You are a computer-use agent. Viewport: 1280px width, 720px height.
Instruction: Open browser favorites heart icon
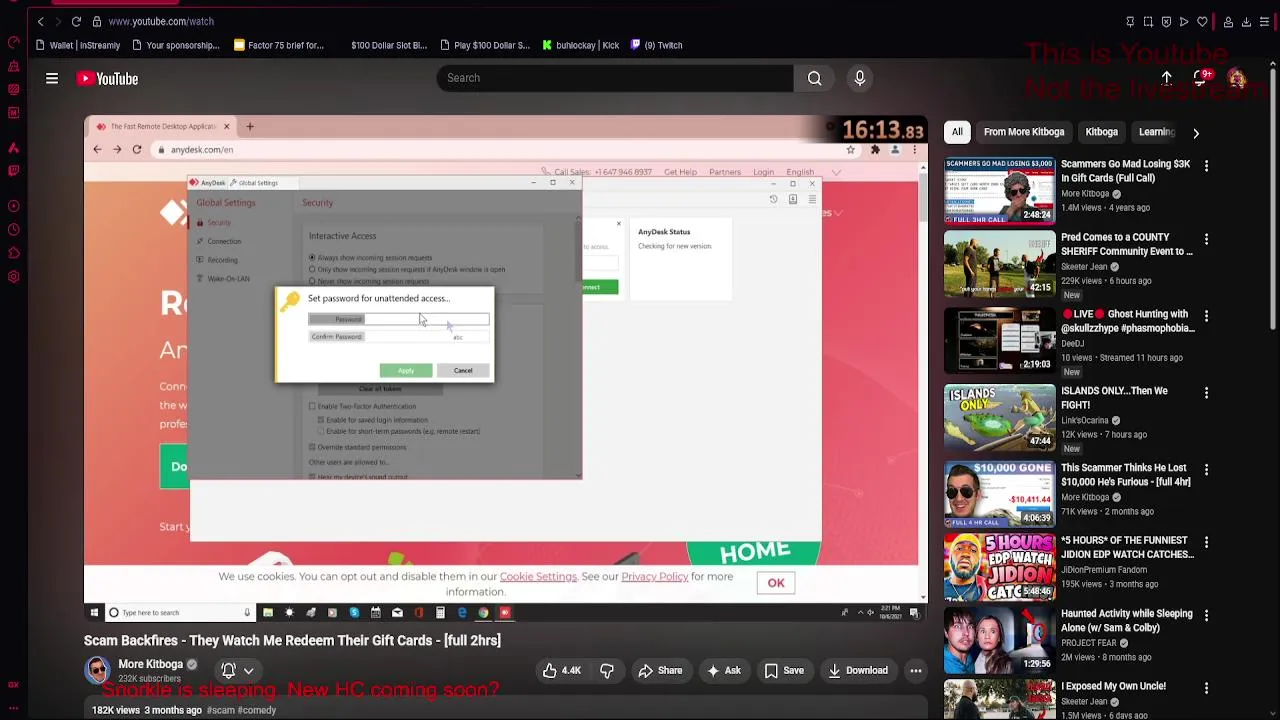click(x=1202, y=21)
